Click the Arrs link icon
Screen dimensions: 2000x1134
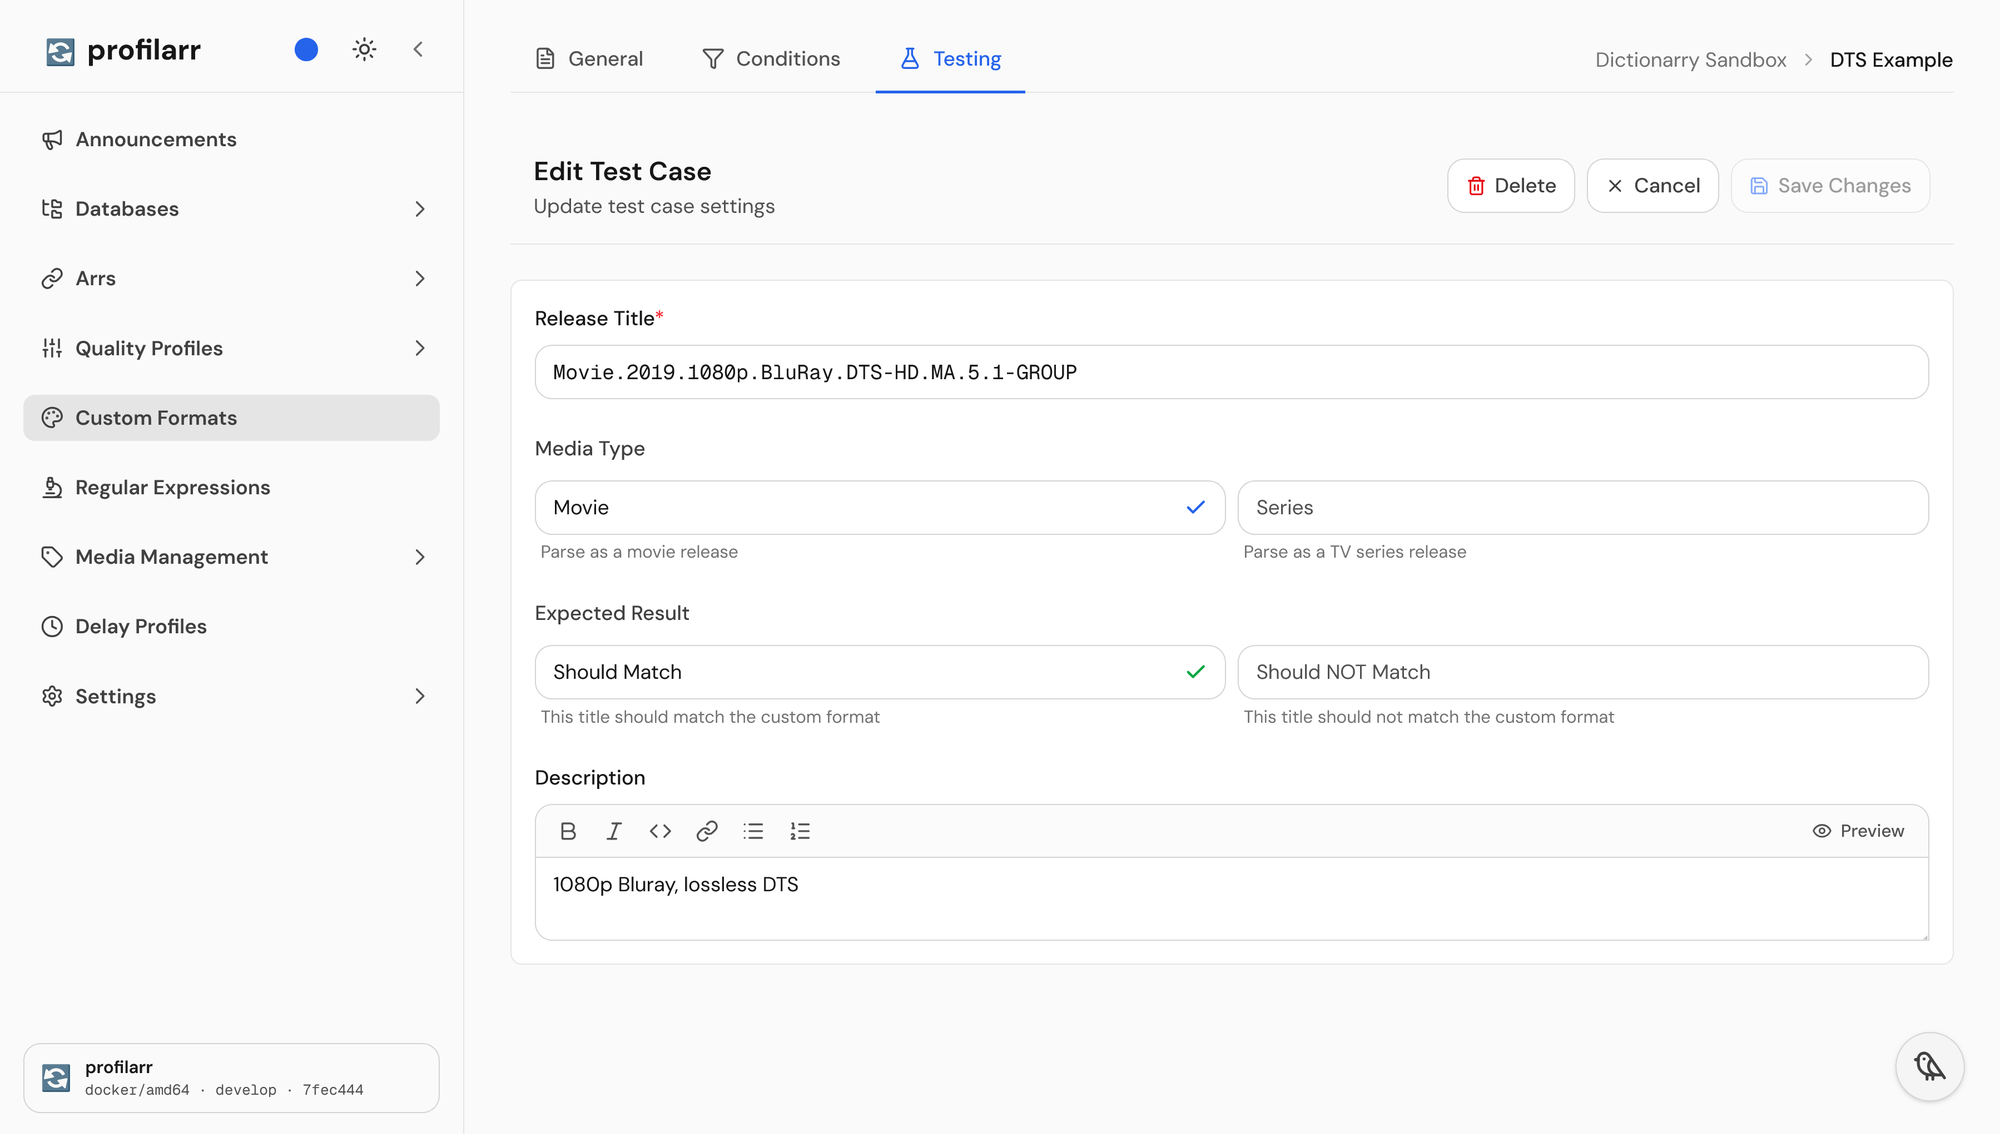(x=52, y=278)
